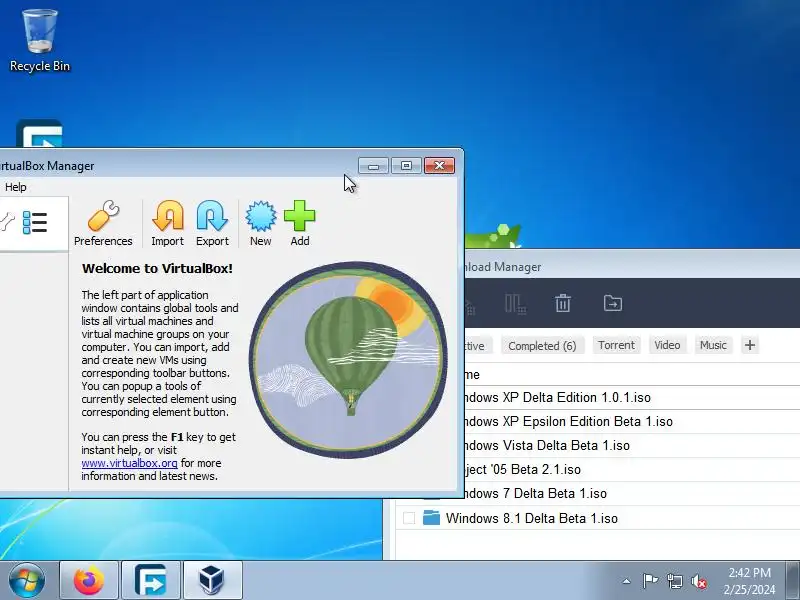Add a new category tab with plus
Screen dimensions: 800x600
click(749, 345)
